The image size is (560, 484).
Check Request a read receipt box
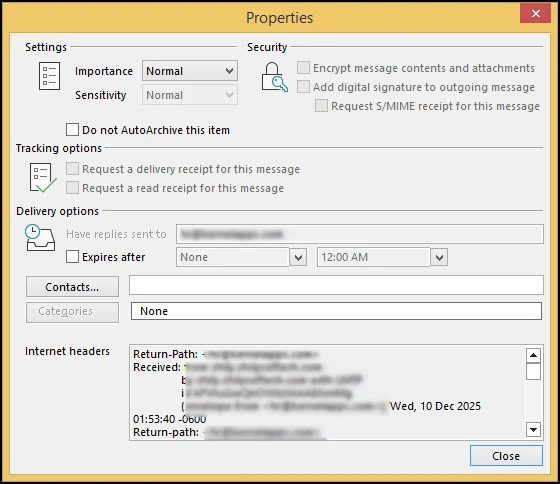72,188
